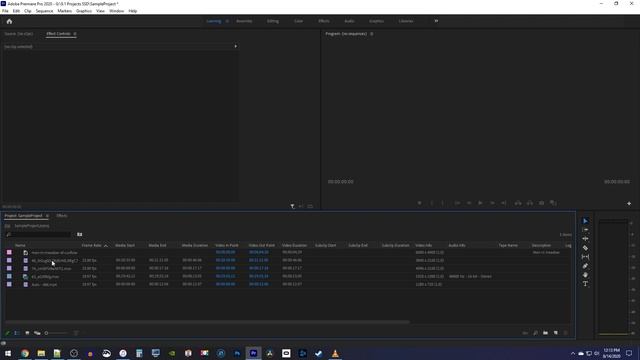This screenshot has height=360, width=640.
Task: Click the Automate to Sequence icon
Action: coord(525,333)
